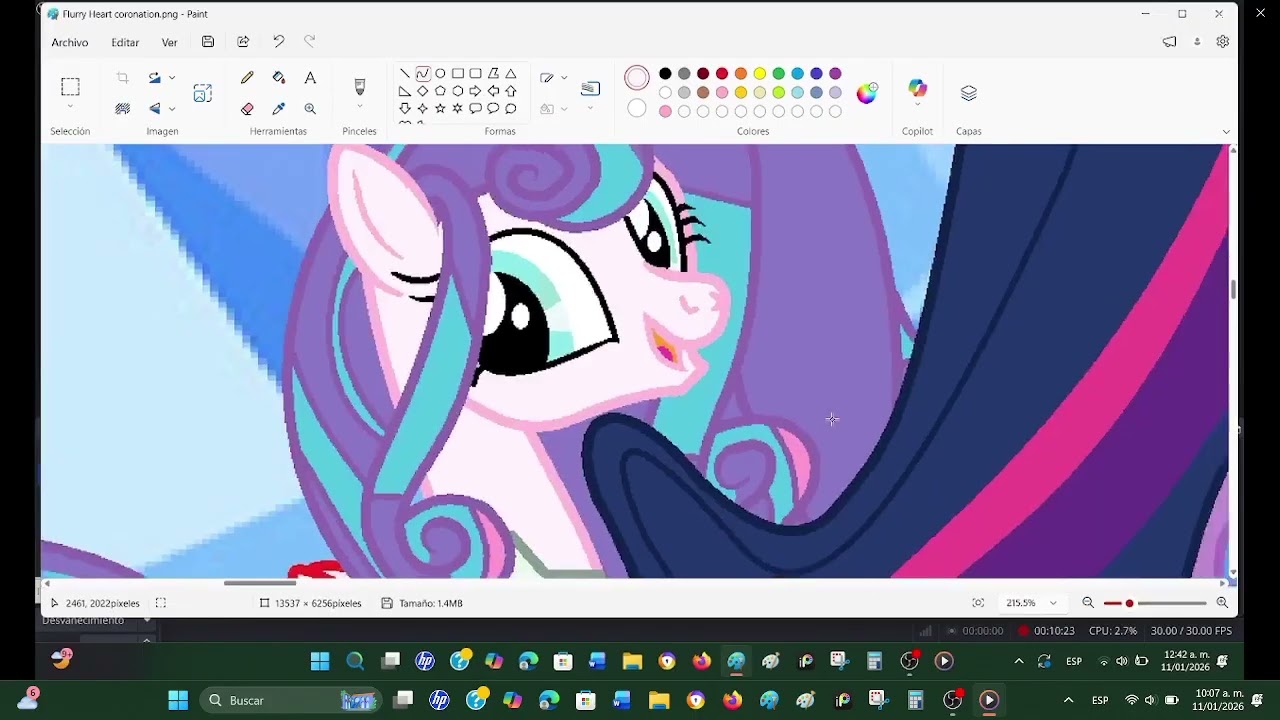Select the Fill bucket tool

(279, 78)
